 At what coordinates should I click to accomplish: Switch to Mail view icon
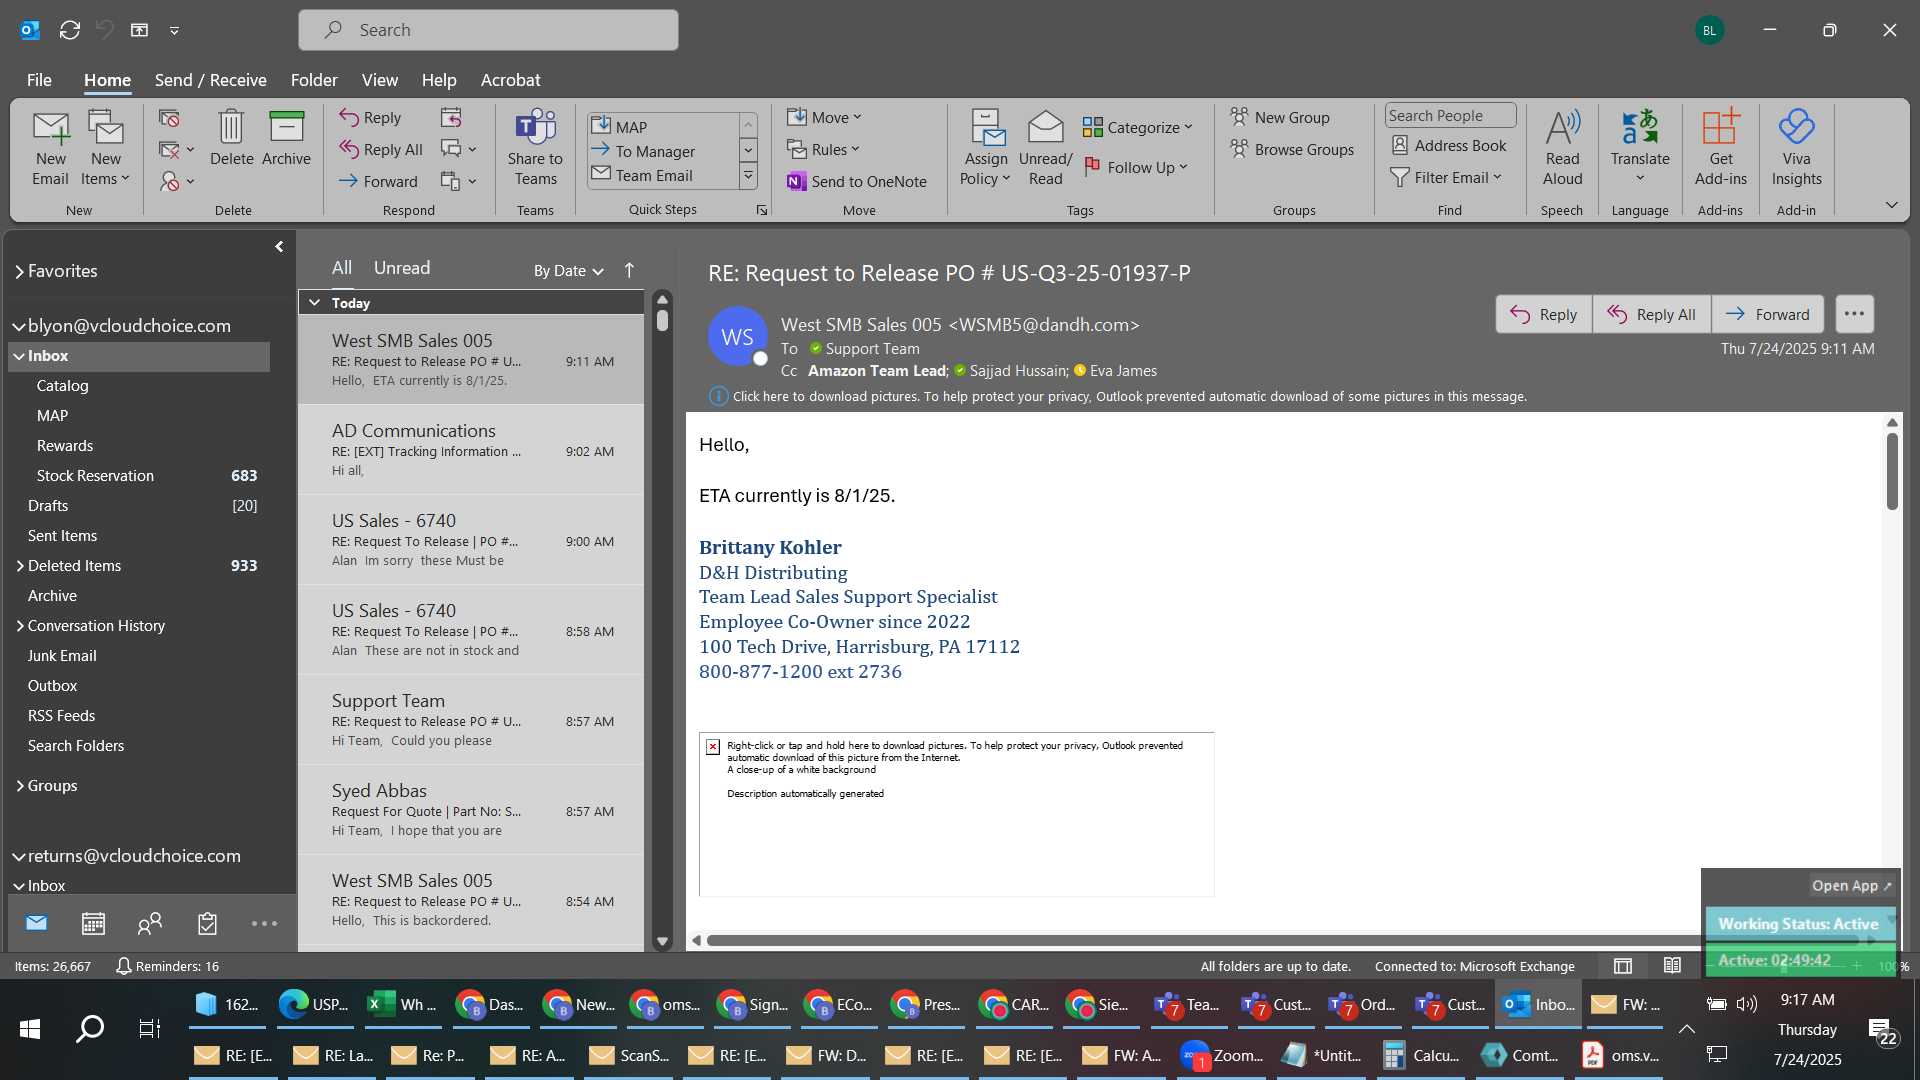tap(37, 923)
